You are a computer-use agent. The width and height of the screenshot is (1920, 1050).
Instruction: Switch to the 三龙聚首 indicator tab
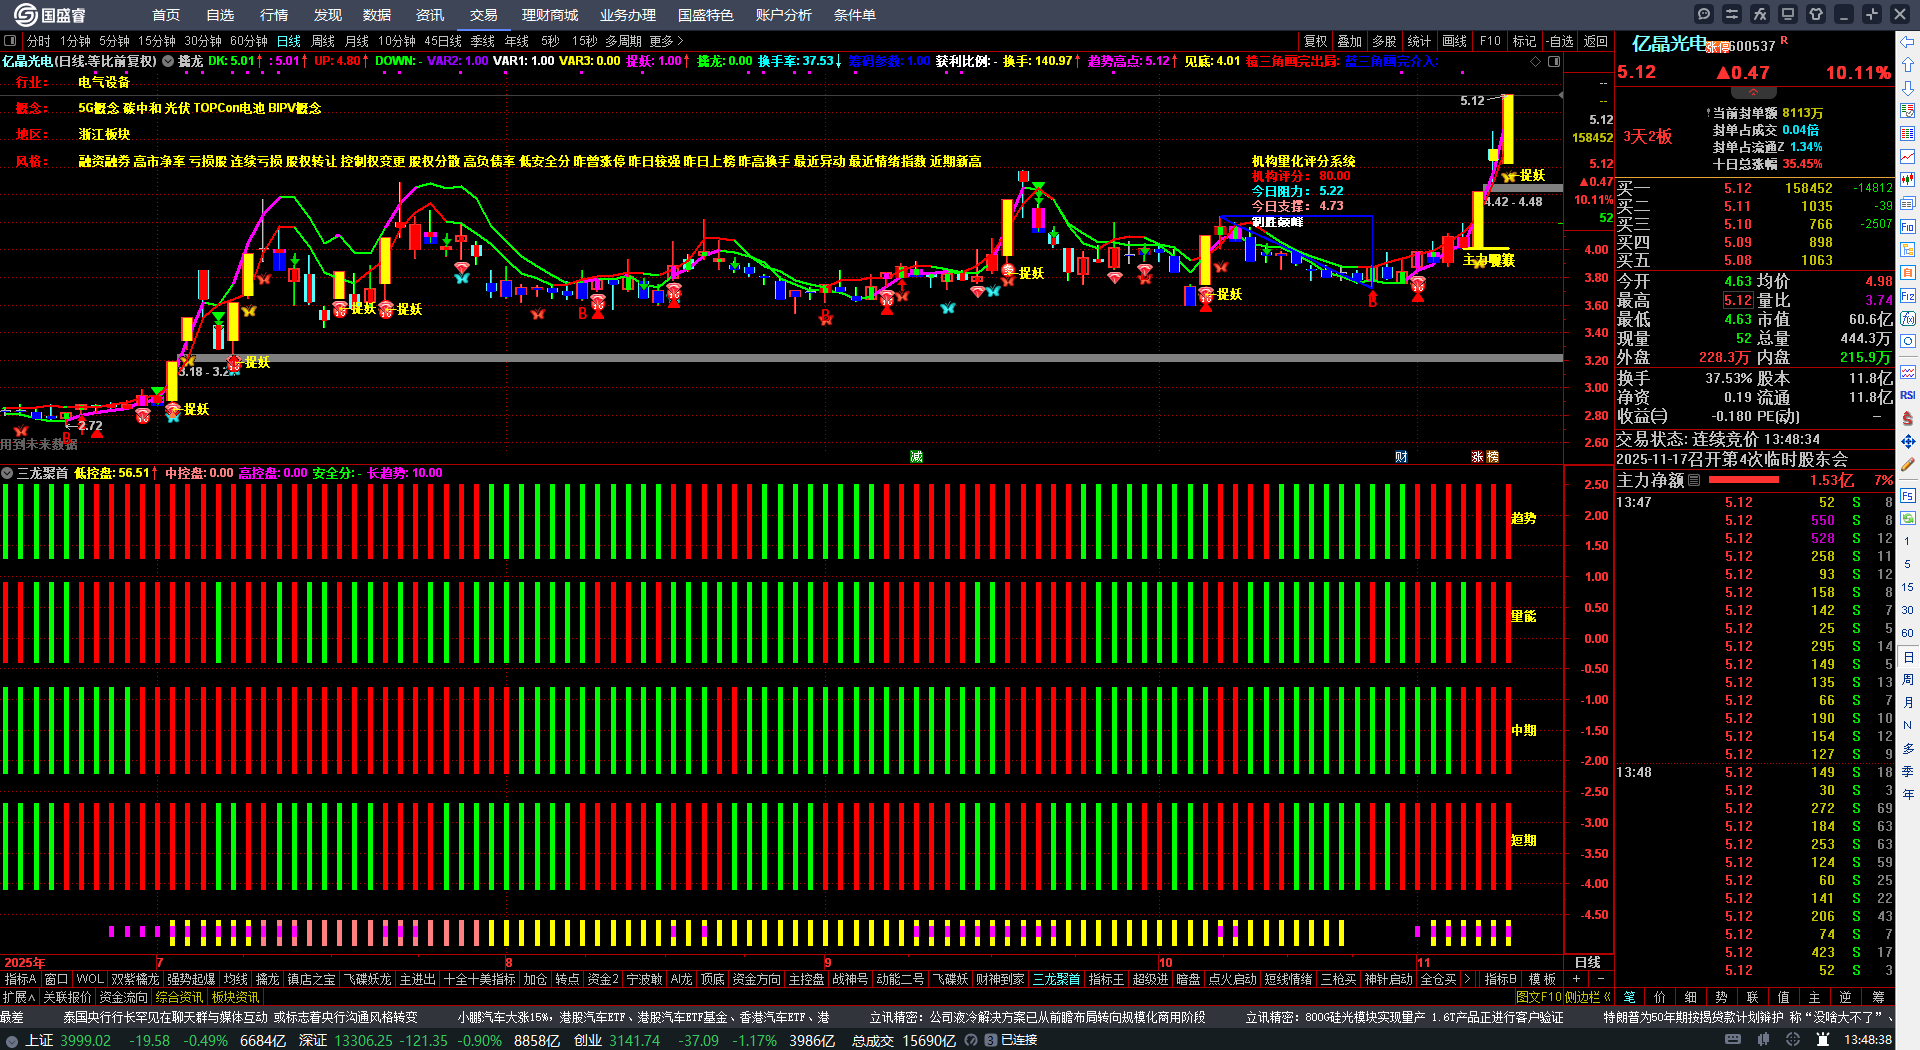coord(1056,979)
